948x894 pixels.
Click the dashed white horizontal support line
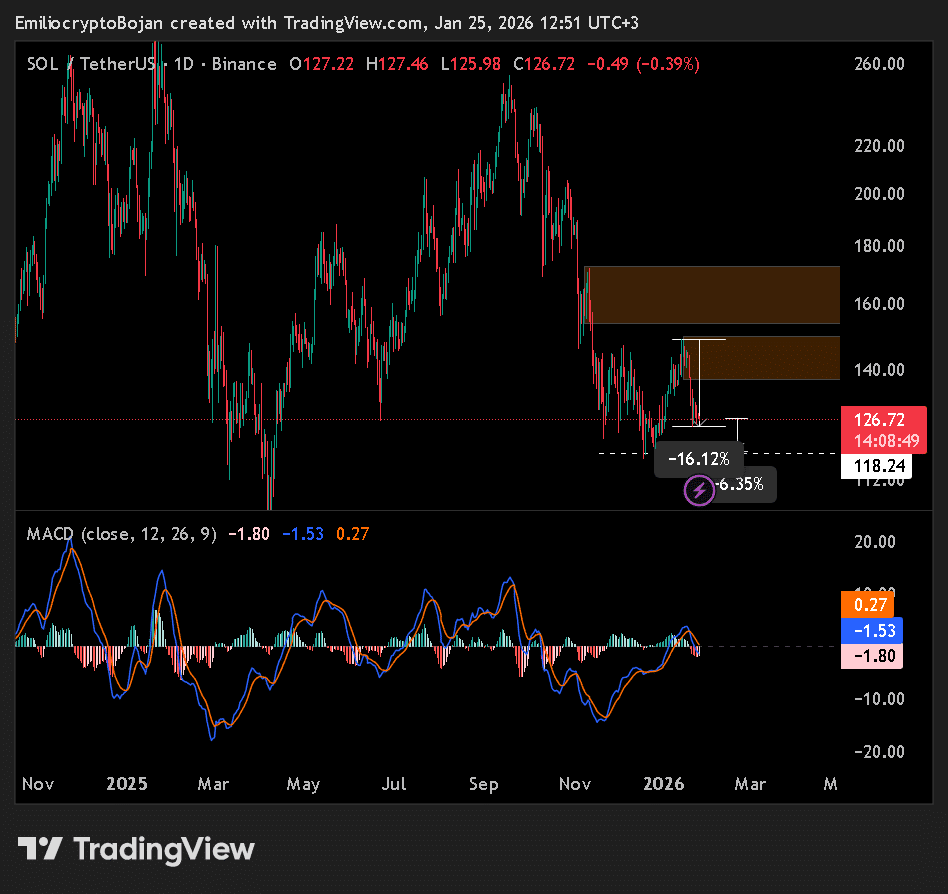click(718, 453)
